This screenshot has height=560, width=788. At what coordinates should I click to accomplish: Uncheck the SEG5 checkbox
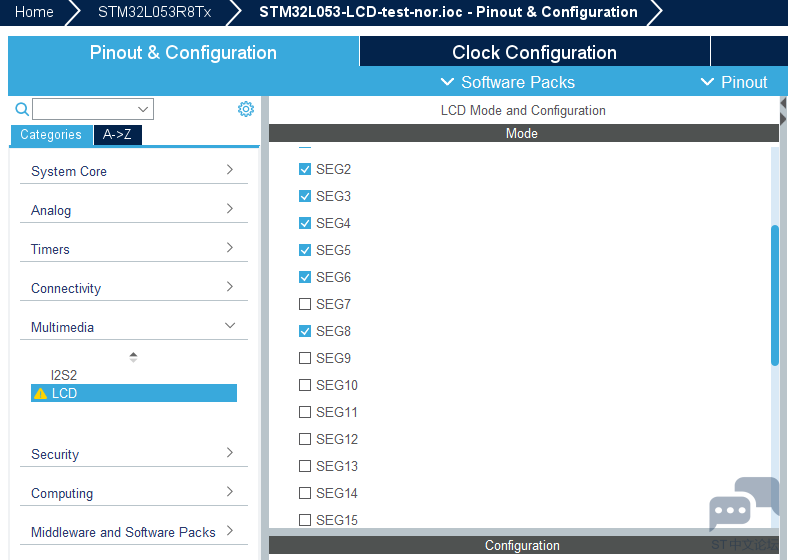(x=305, y=250)
